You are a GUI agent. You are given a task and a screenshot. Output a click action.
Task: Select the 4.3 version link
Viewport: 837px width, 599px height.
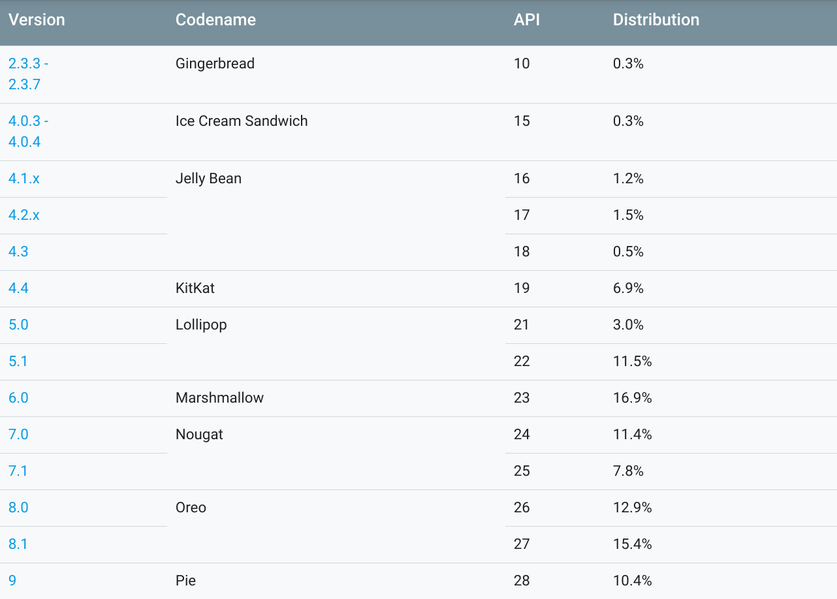pos(18,252)
